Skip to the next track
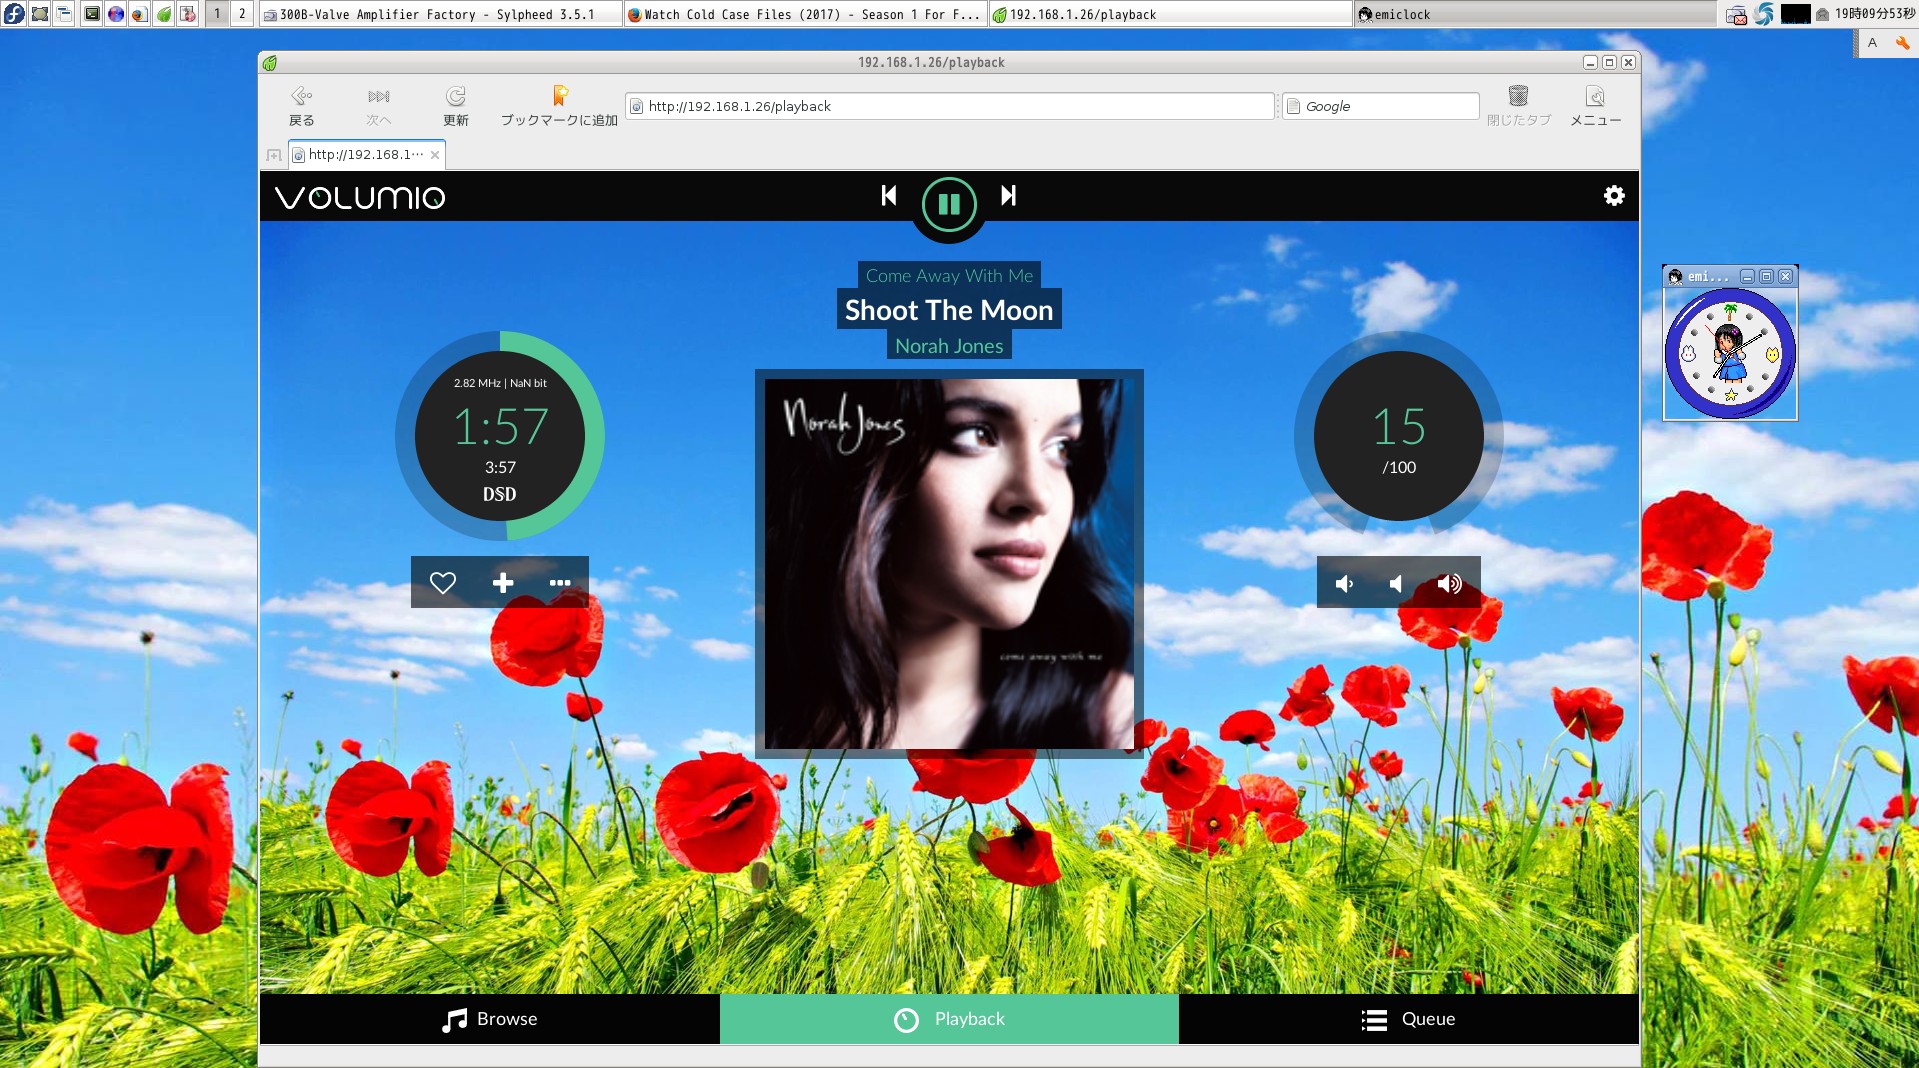This screenshot has width=1919, height=1068. [x=1008, y=196]
